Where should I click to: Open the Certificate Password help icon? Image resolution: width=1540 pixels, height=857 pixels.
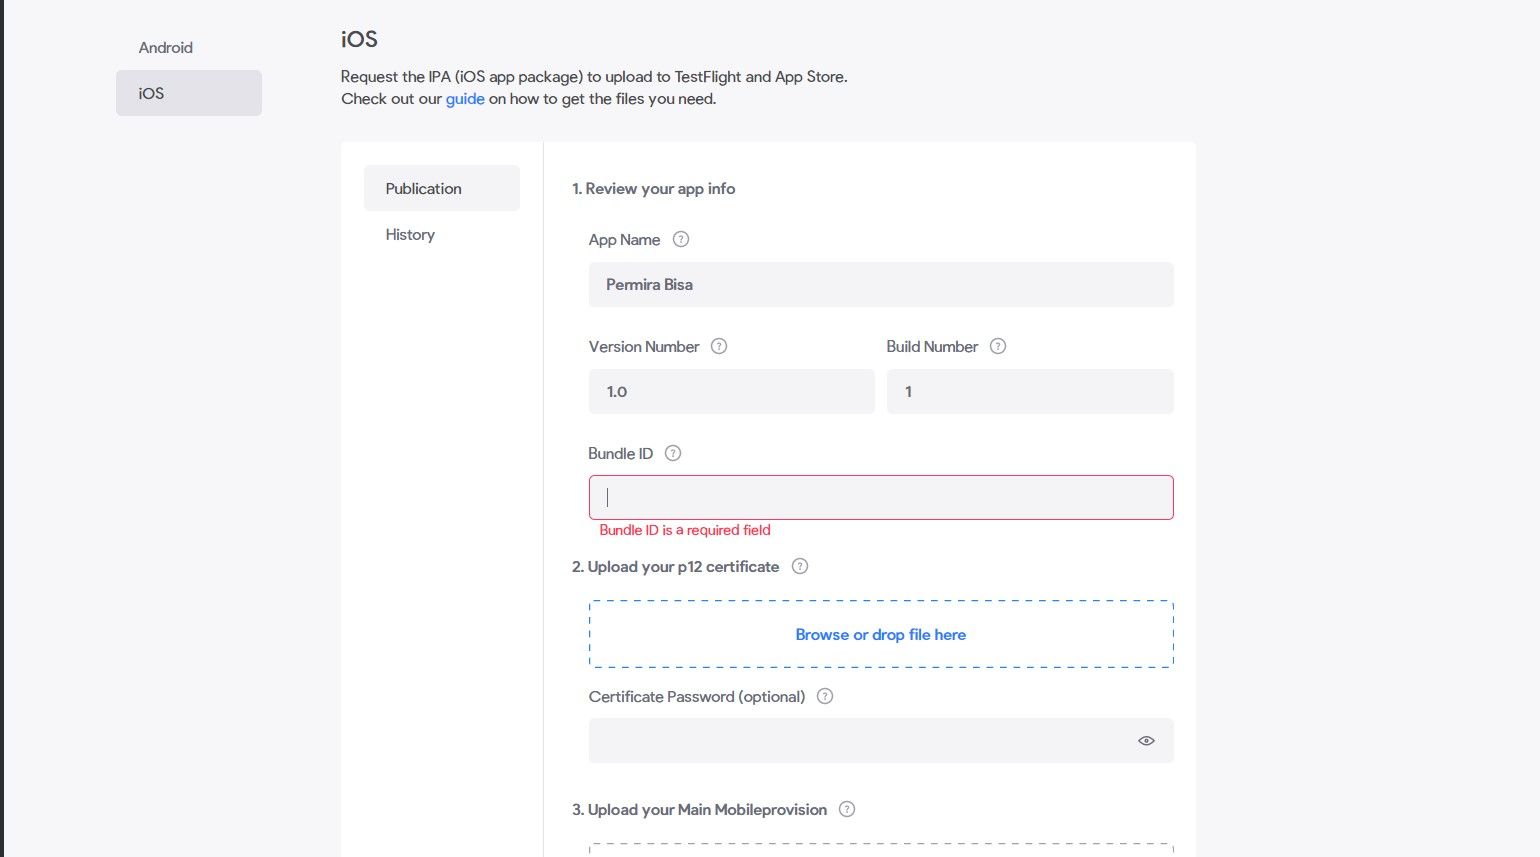pyautogui.click(x=825, y=696)
